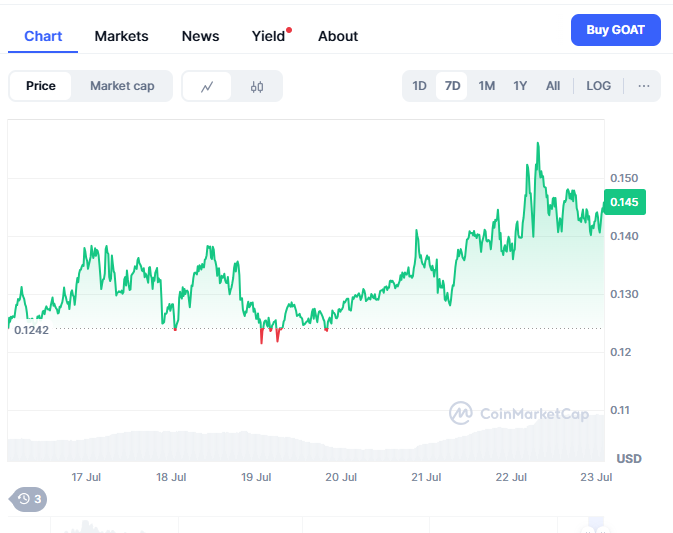Open the About tab
The height and width of the screenshot is (533, 673).
coord(338,36)
